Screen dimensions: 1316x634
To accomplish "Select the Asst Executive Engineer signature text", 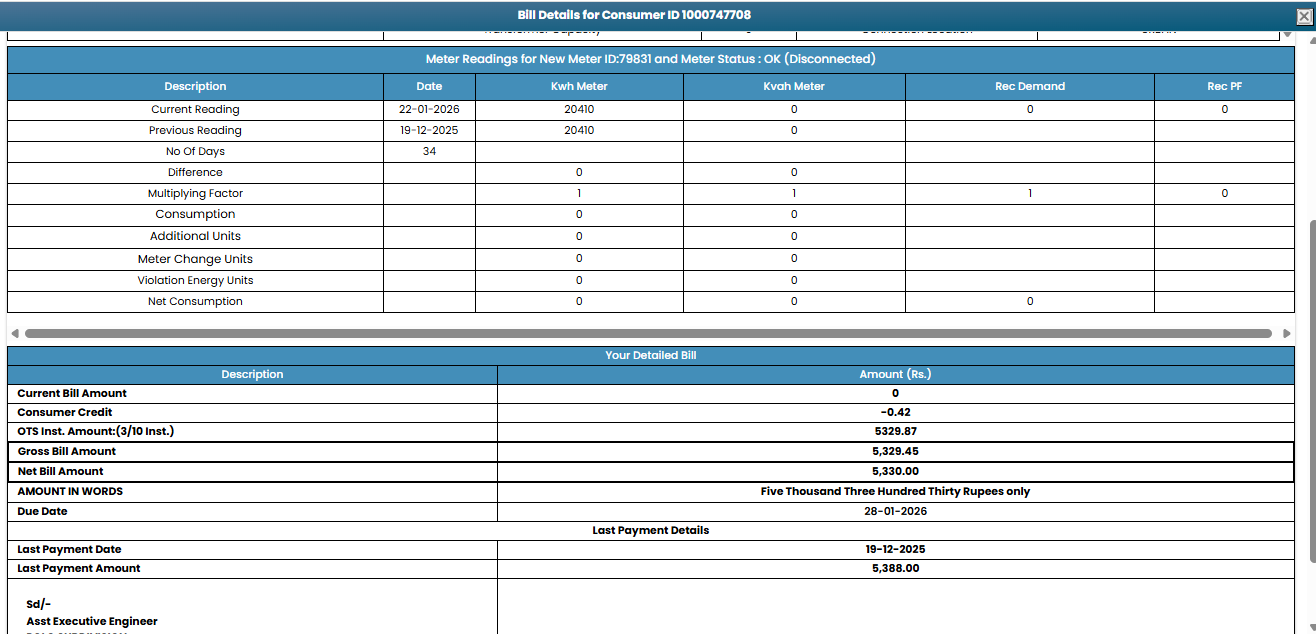I will click(x=92, y=621).
